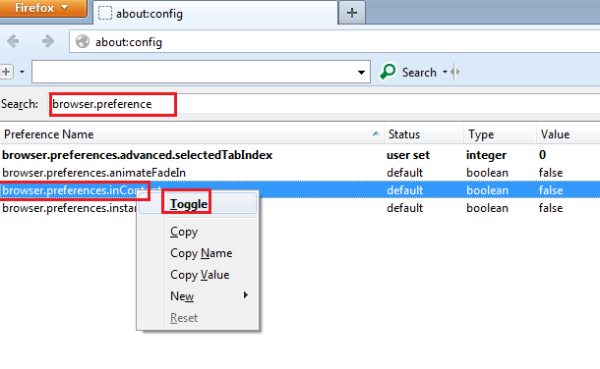The width and height of the screenshot is (600, 369).
Task: Open the small arrow beside plus icon
Action: [x=22, y=72]
